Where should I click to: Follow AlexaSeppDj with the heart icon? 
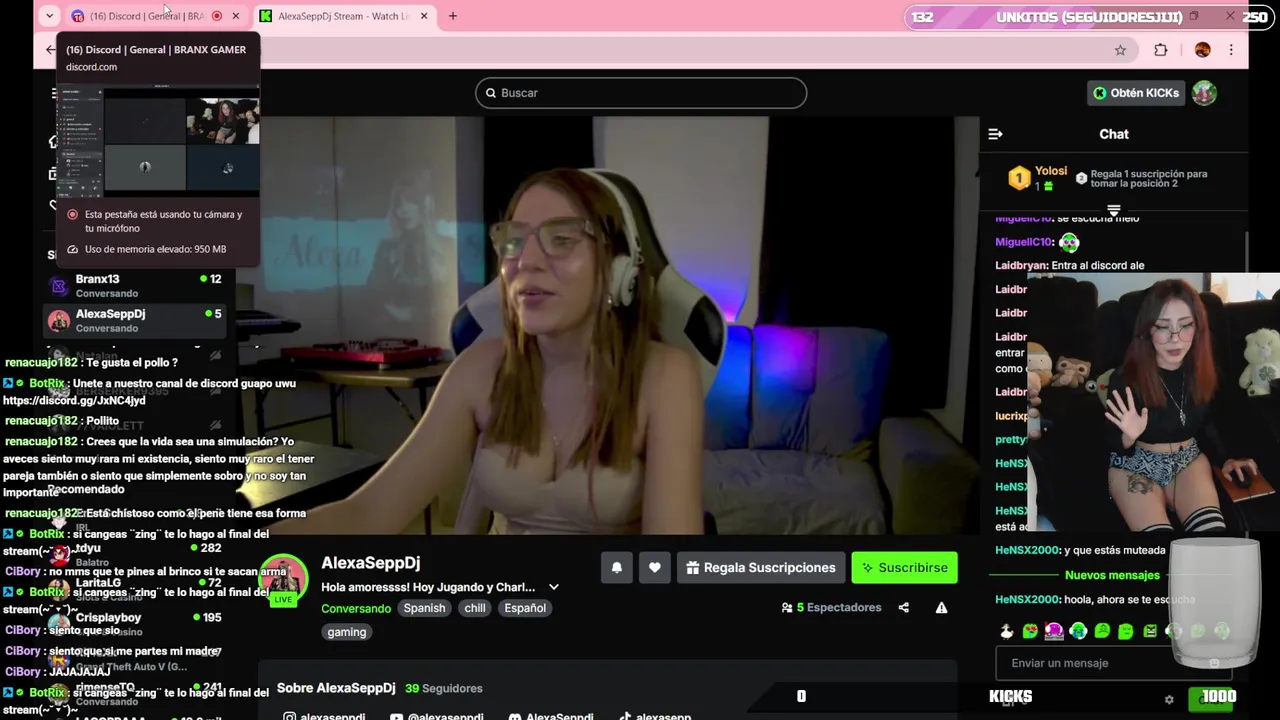(x=655, y=567)
